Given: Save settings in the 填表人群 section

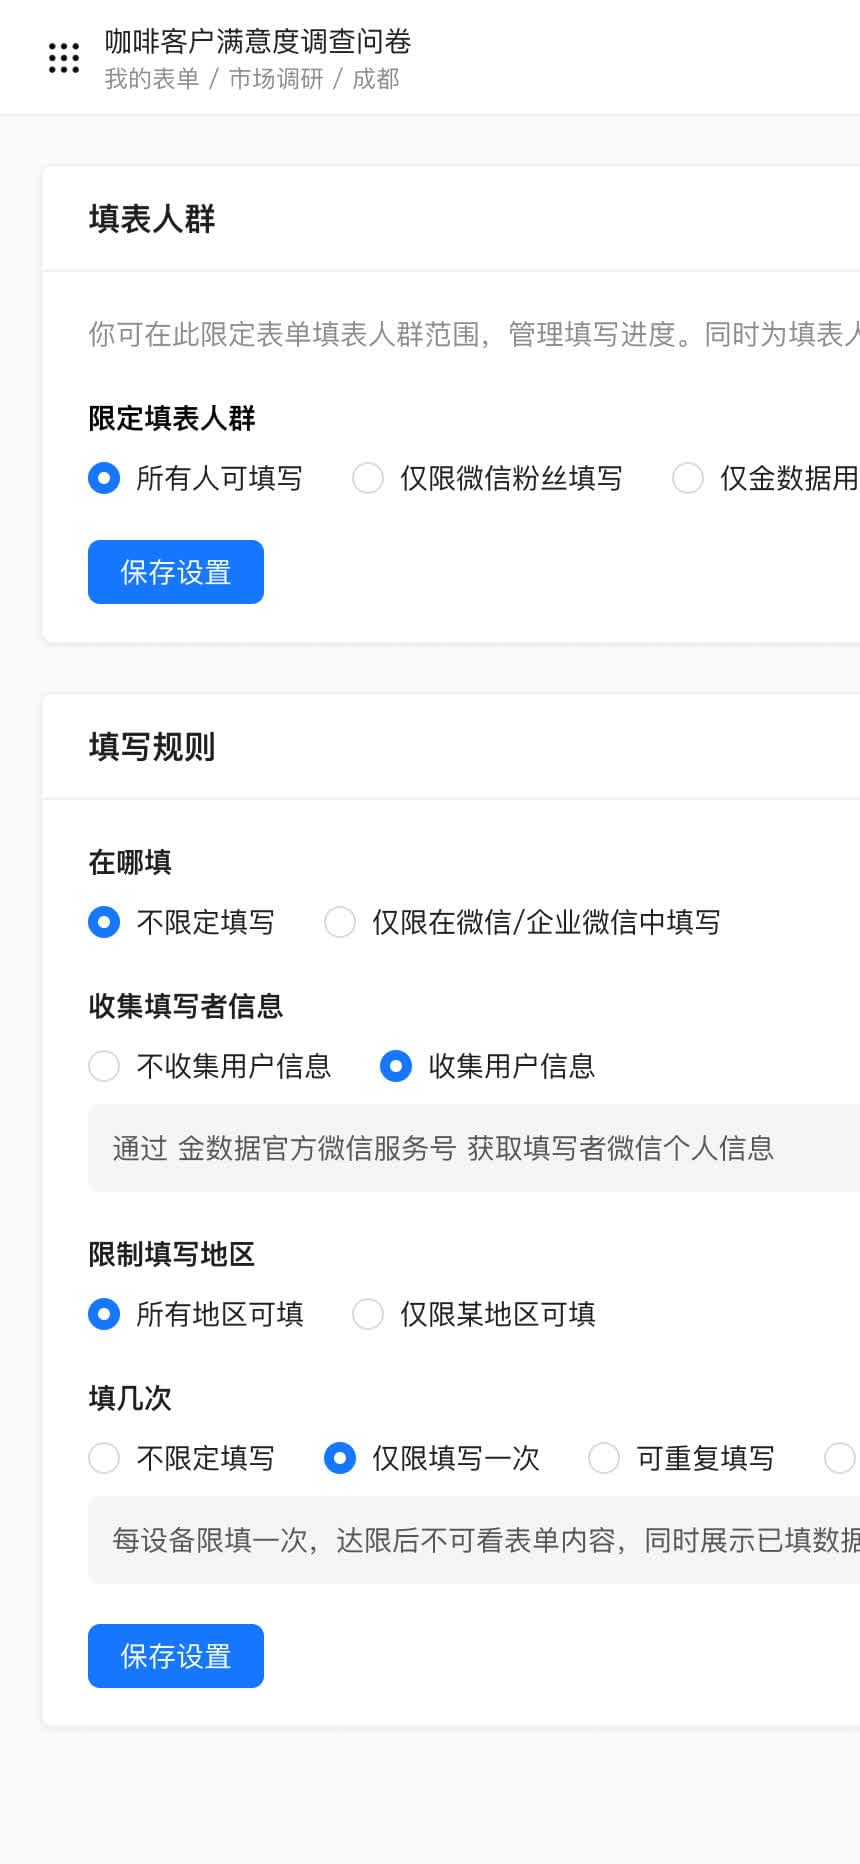Looking at the screenshot, I should point(176,572).
